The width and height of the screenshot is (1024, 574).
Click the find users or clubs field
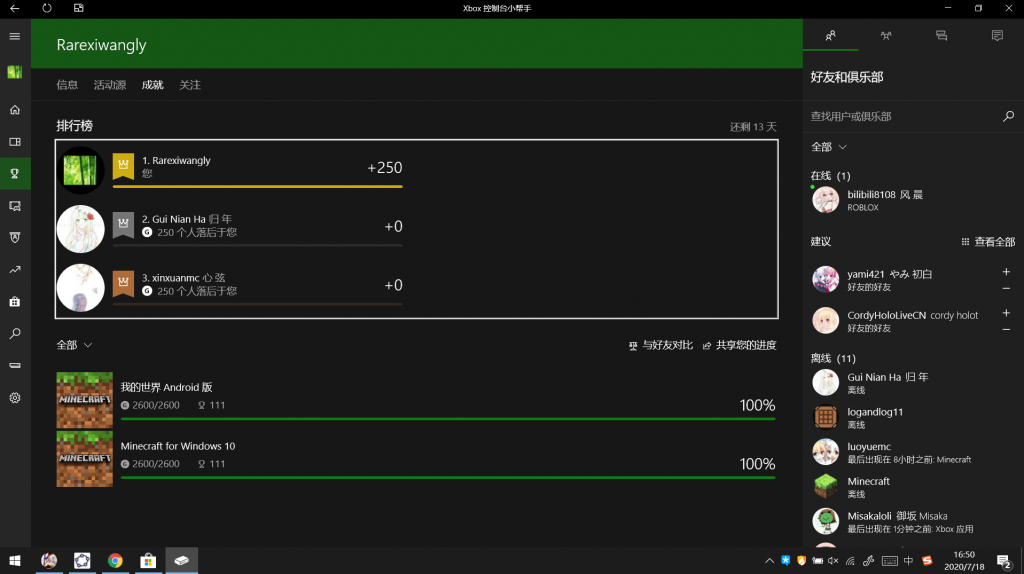[x=904, y=116]
